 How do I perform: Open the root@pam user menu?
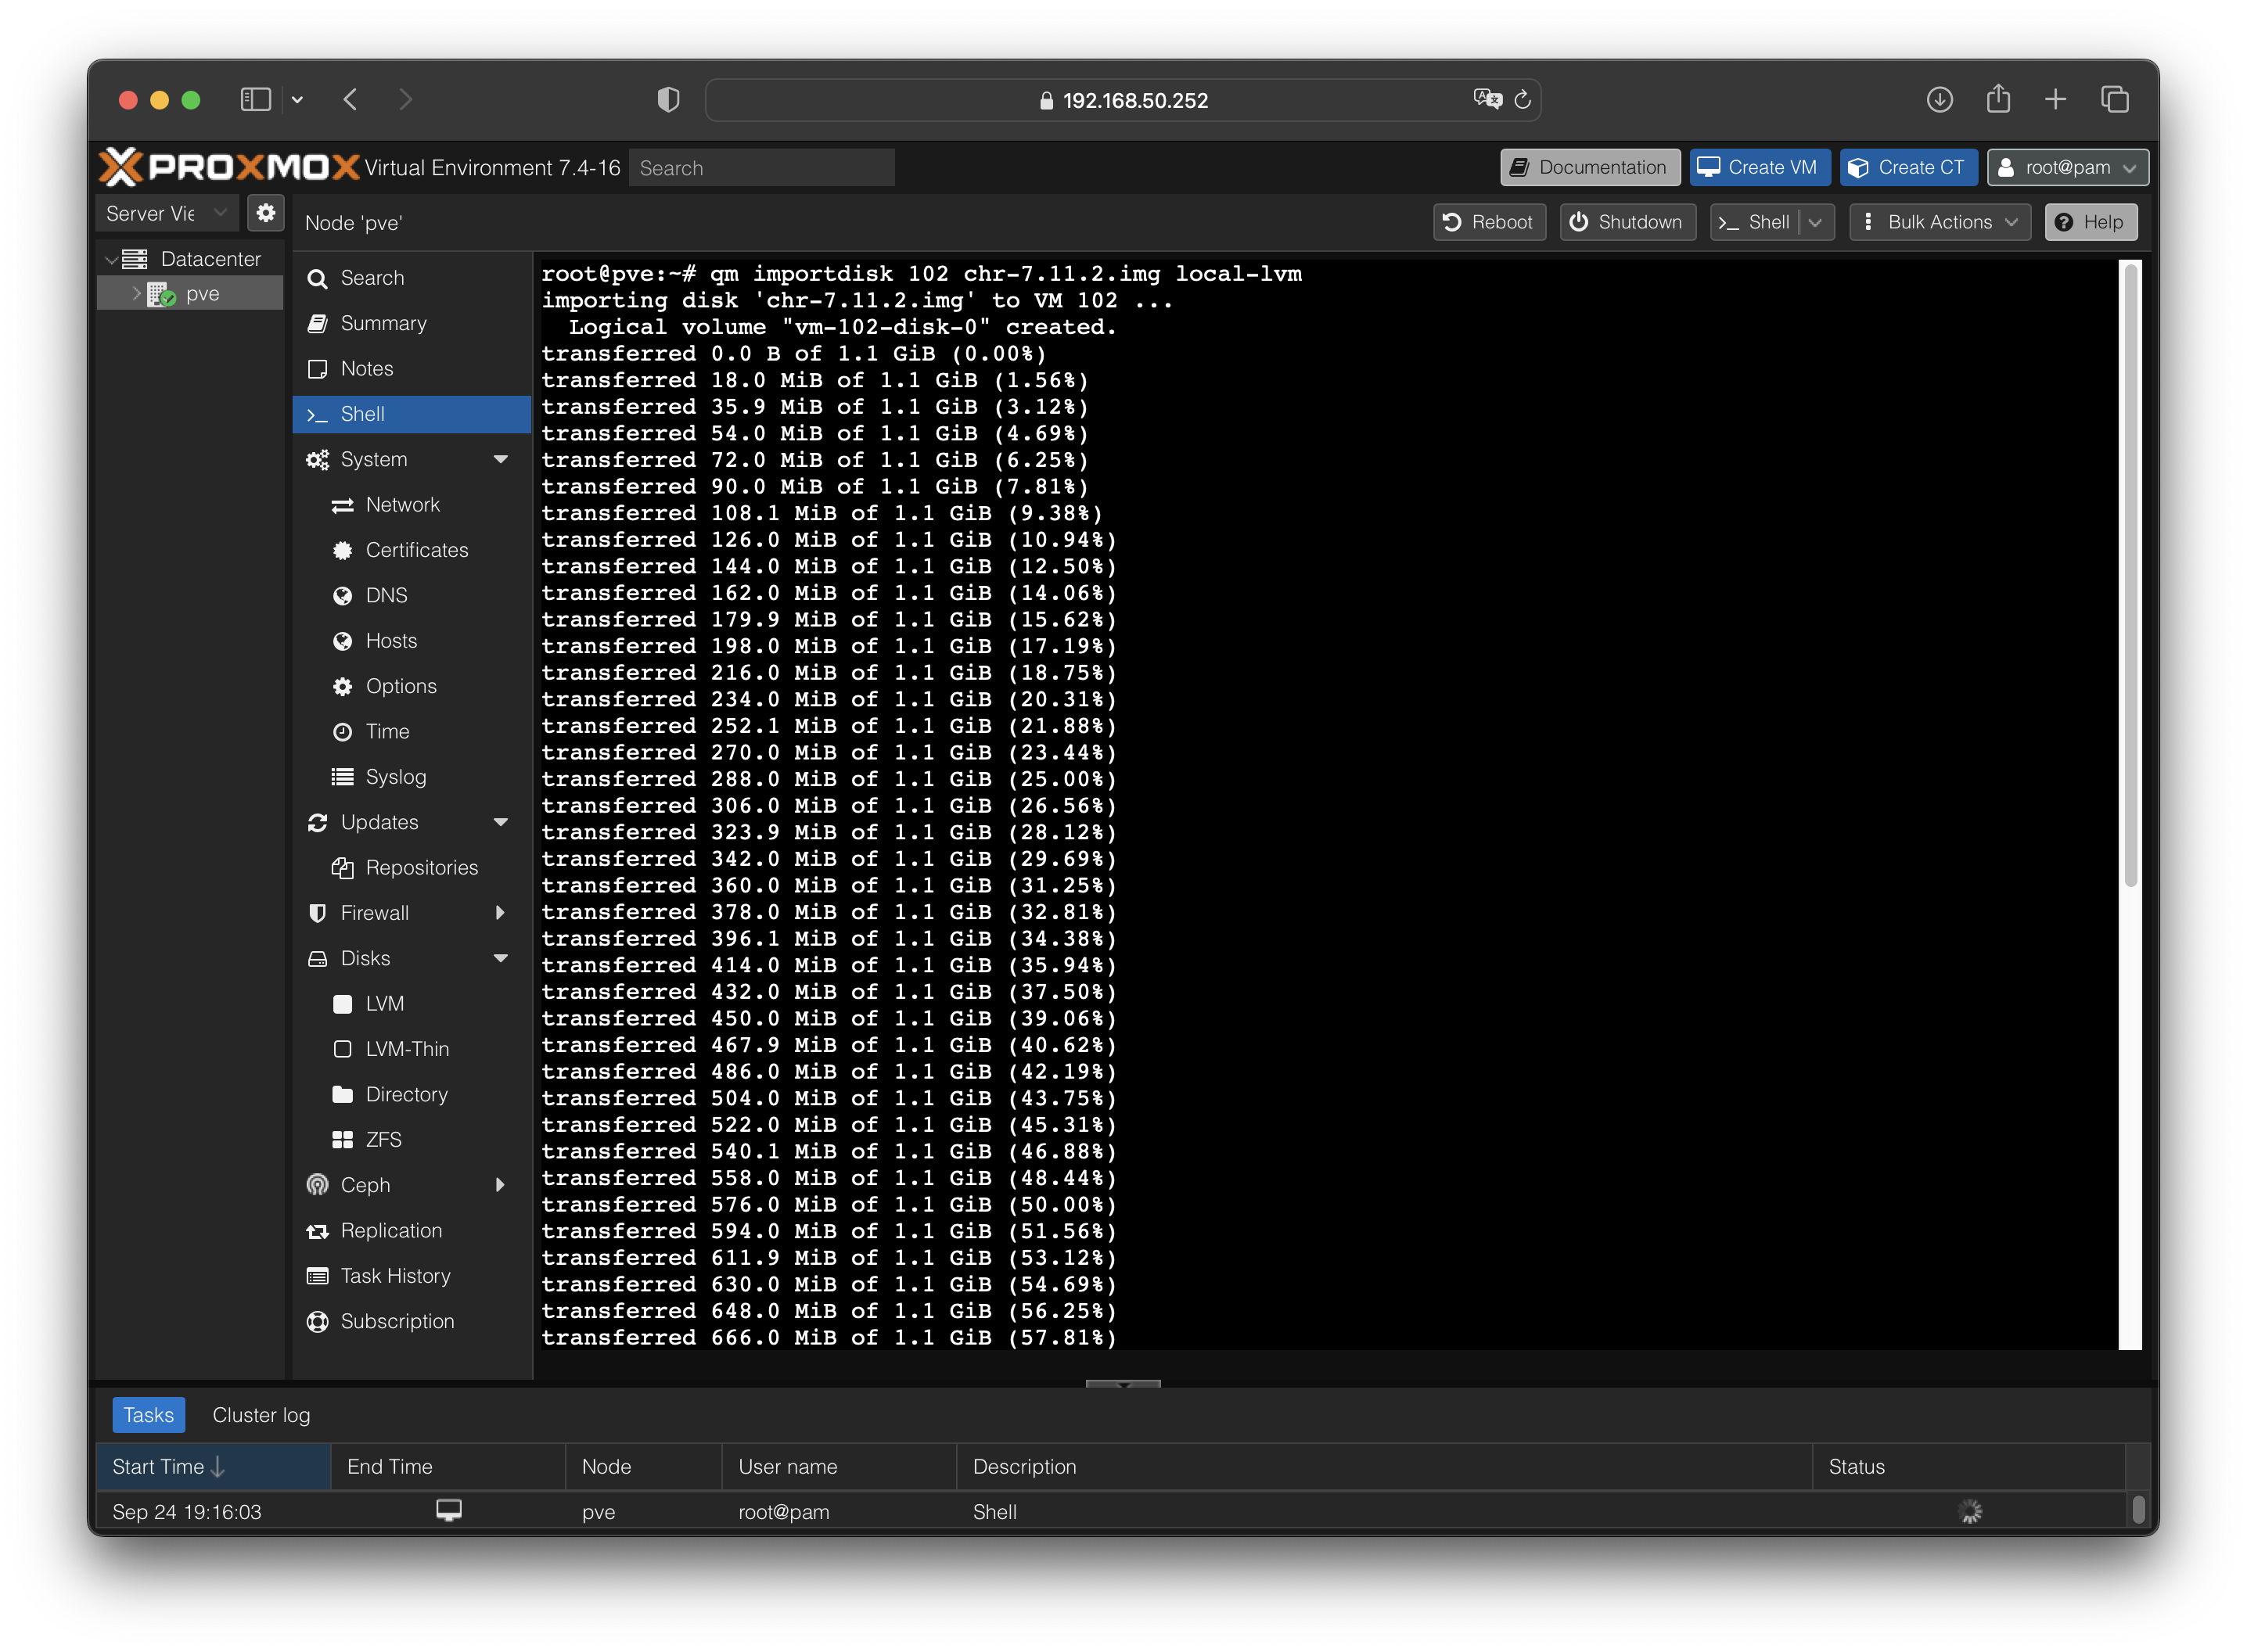pos(2067,168)
